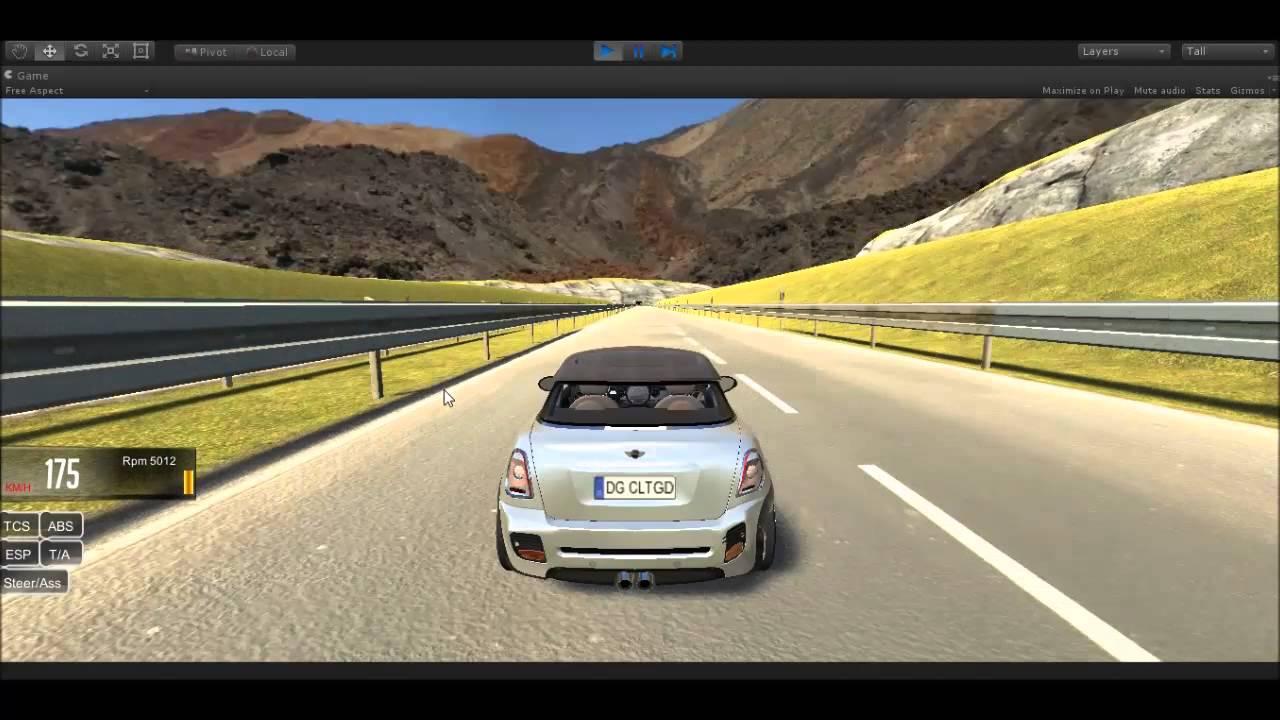Image resolution: width=1280 pixels, height=720 pixels.
Task: Show the Stats overlay
Action: 1207,91
